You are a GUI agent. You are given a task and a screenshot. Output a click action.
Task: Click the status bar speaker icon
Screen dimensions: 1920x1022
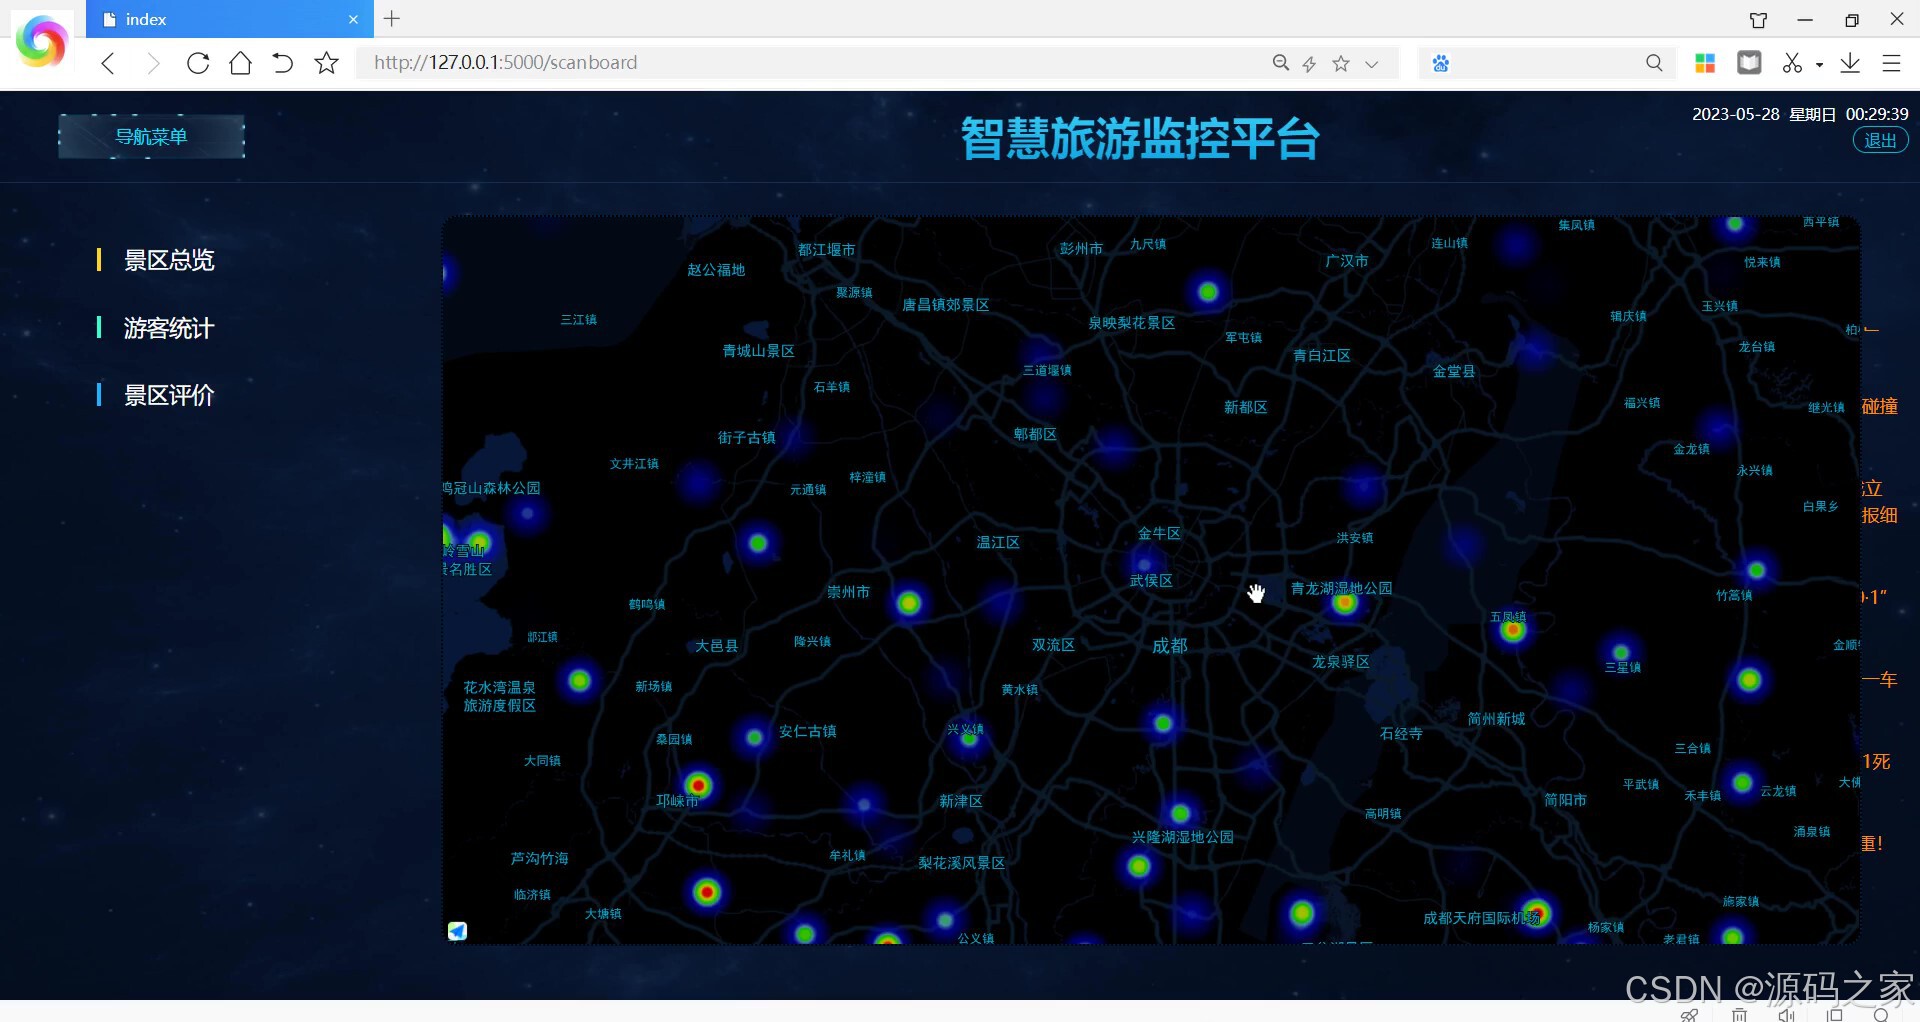pyautogui.click(x=1787, y=1014)
